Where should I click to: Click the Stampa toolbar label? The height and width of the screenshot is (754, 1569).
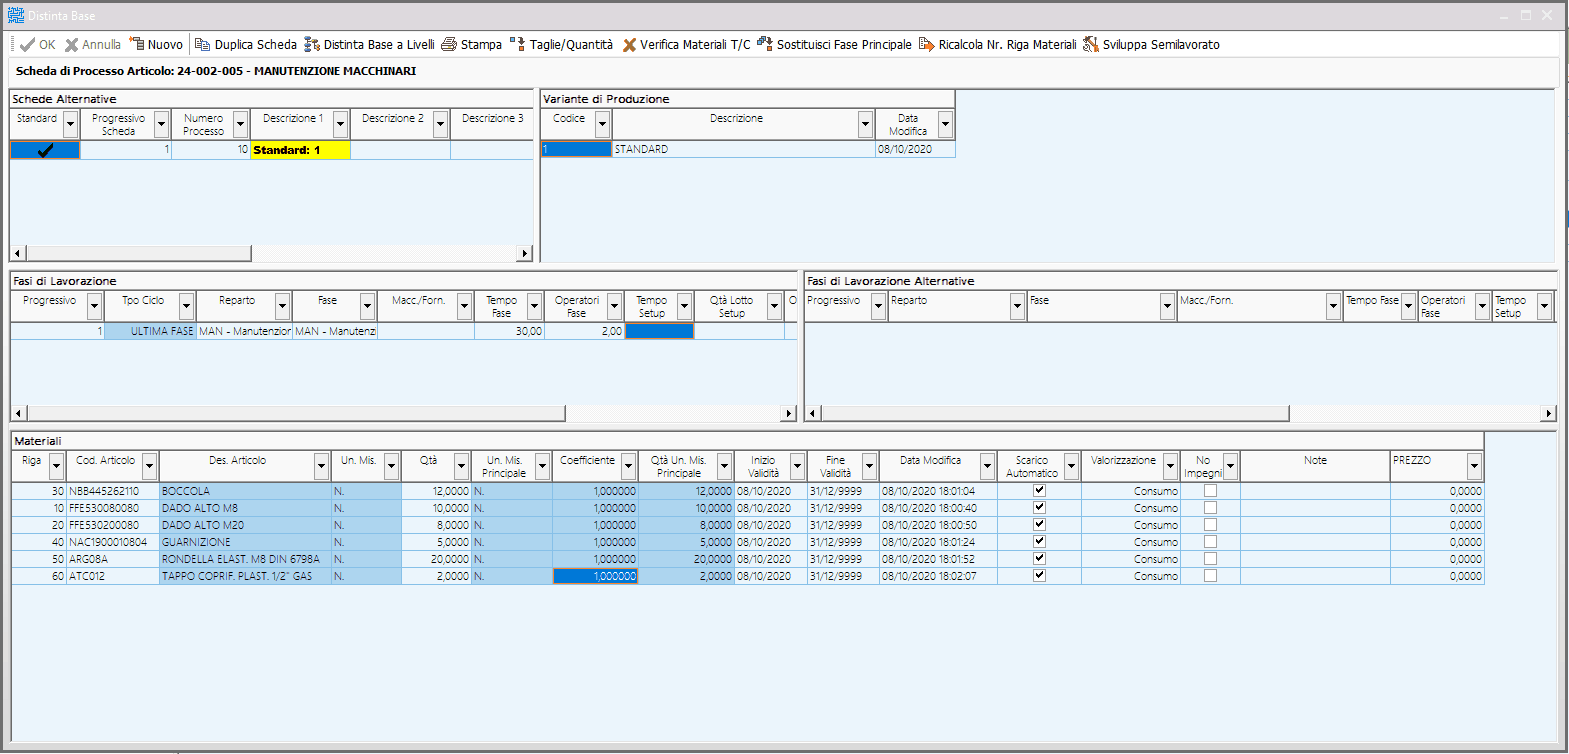click(x=481, y=45)
